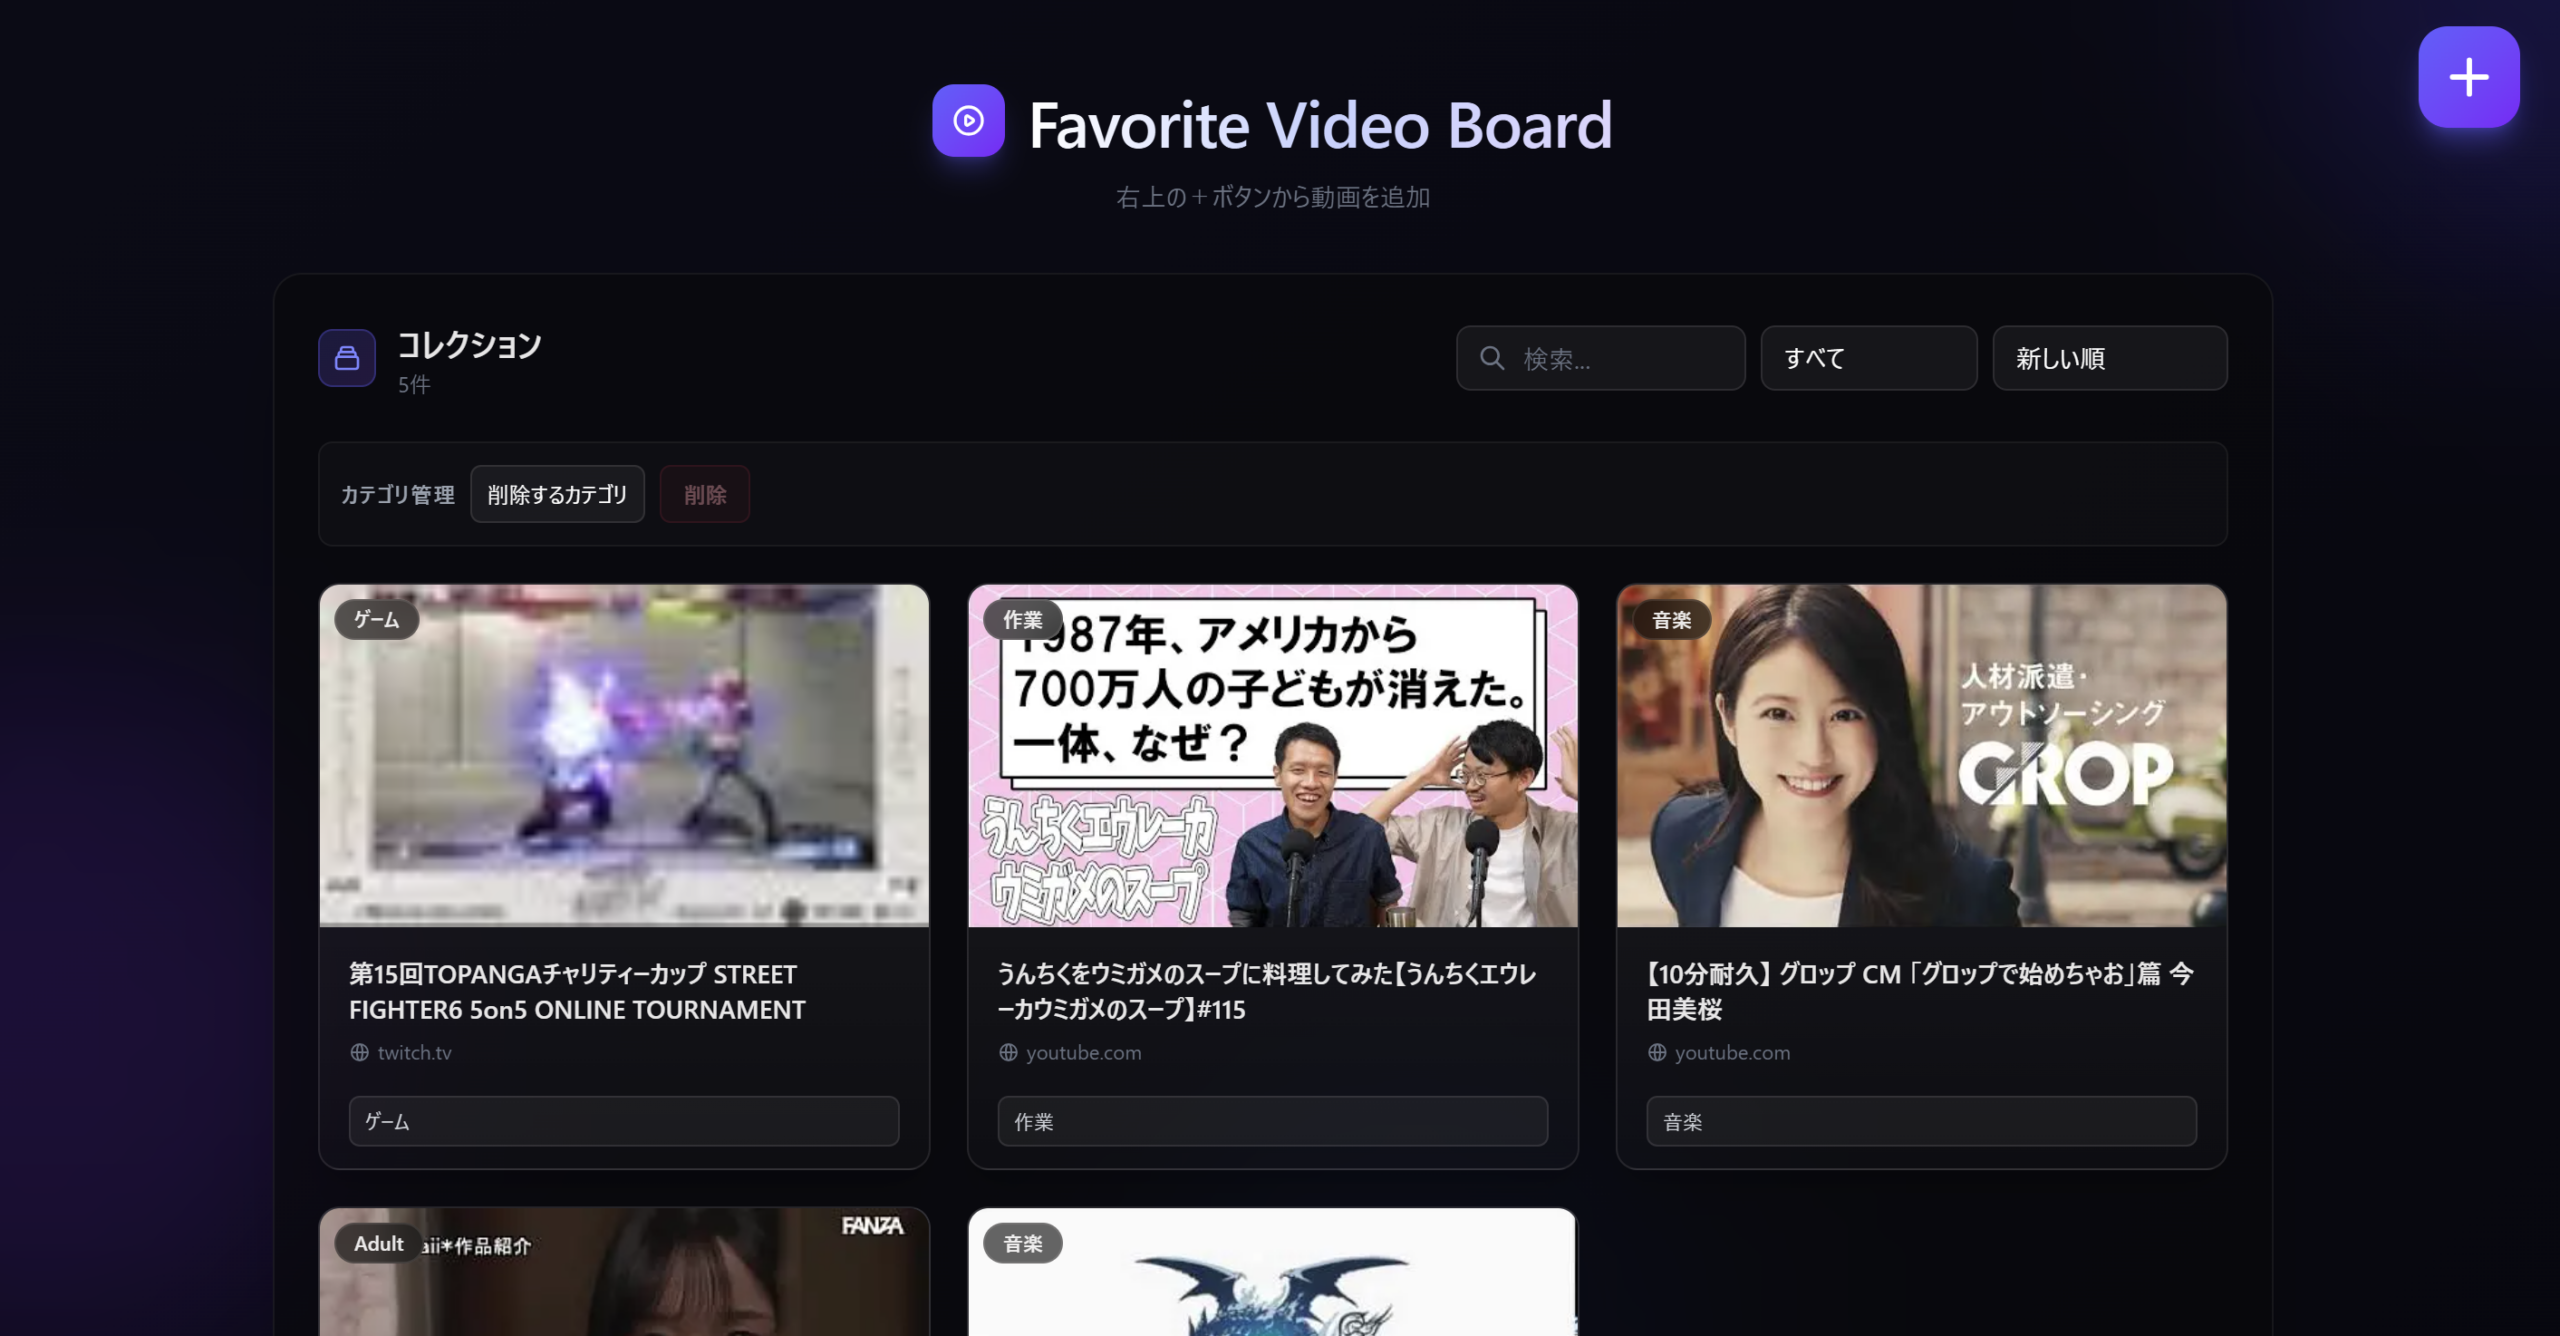Click the collection box icon
Image resolution: width=2560 pixels, height=1336 pixels.
tap(347, 358)
